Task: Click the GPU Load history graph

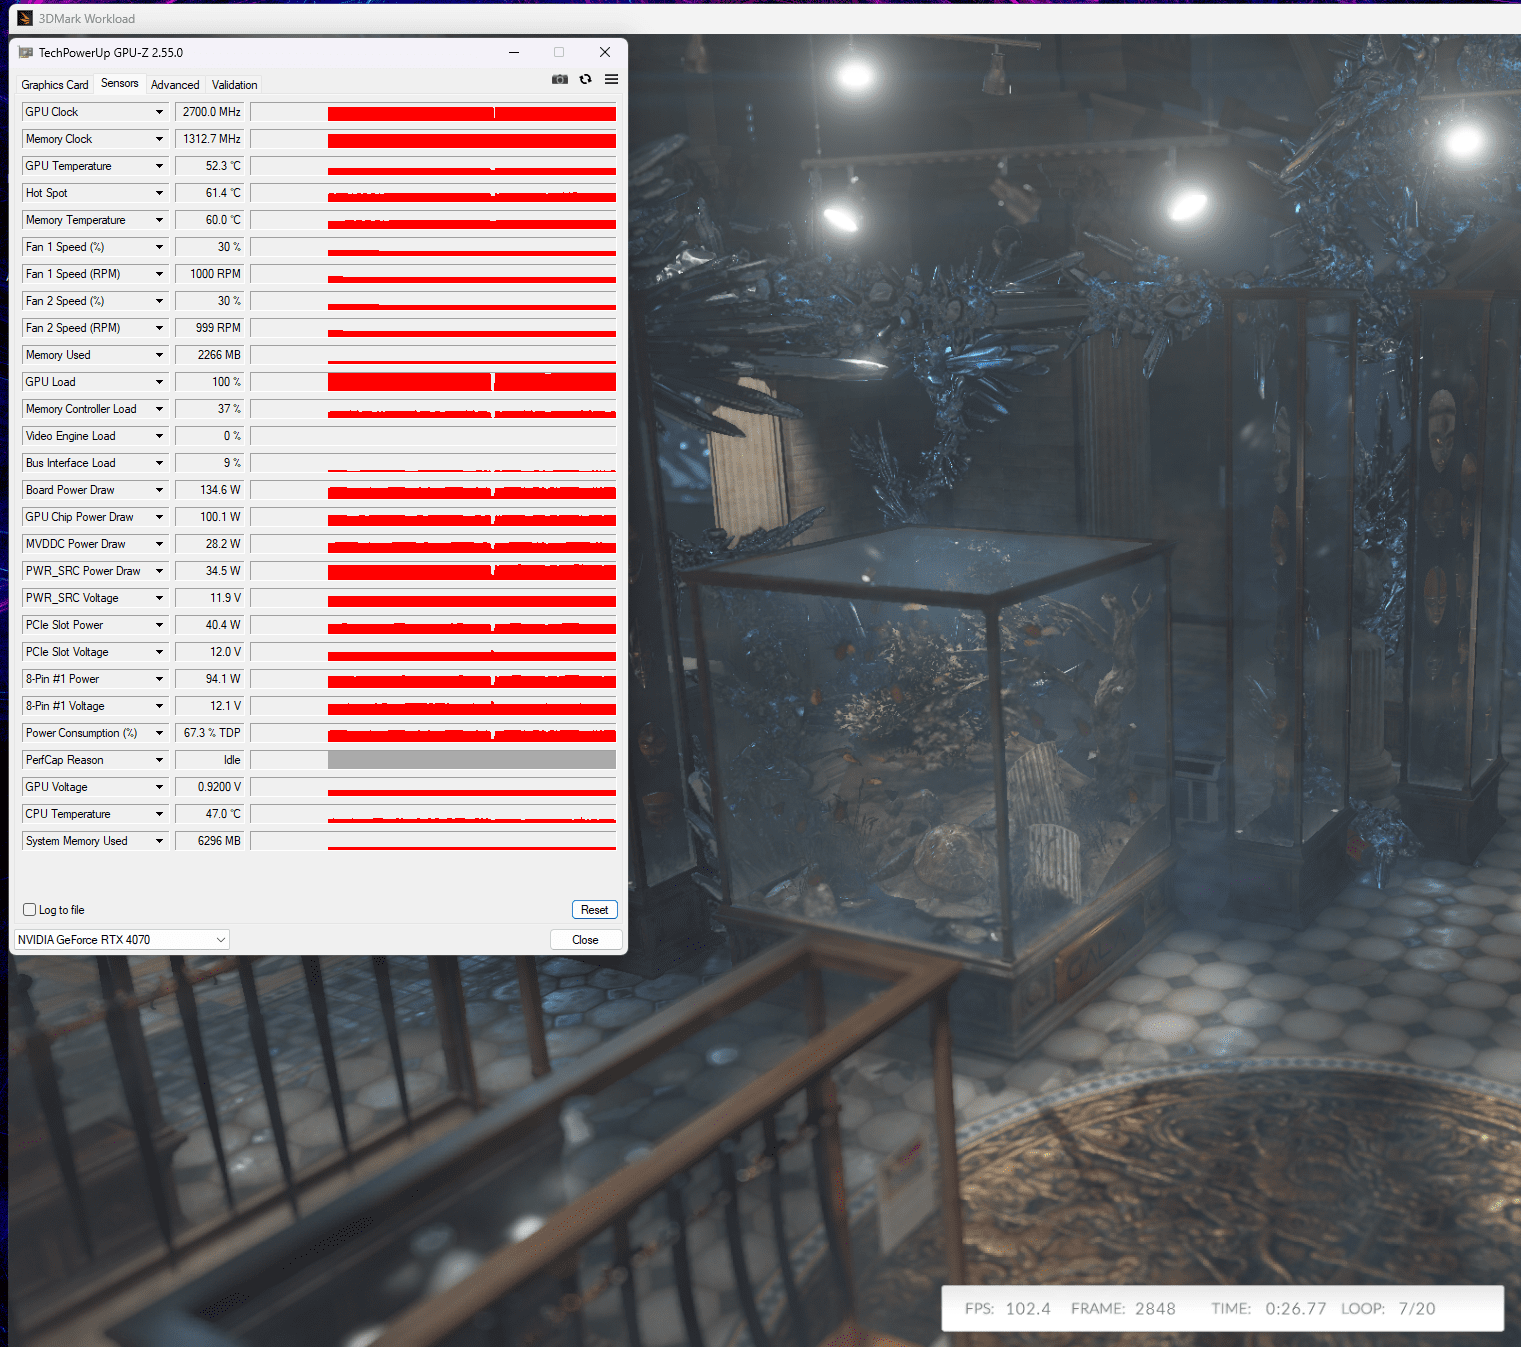Action: pos(433,382)
